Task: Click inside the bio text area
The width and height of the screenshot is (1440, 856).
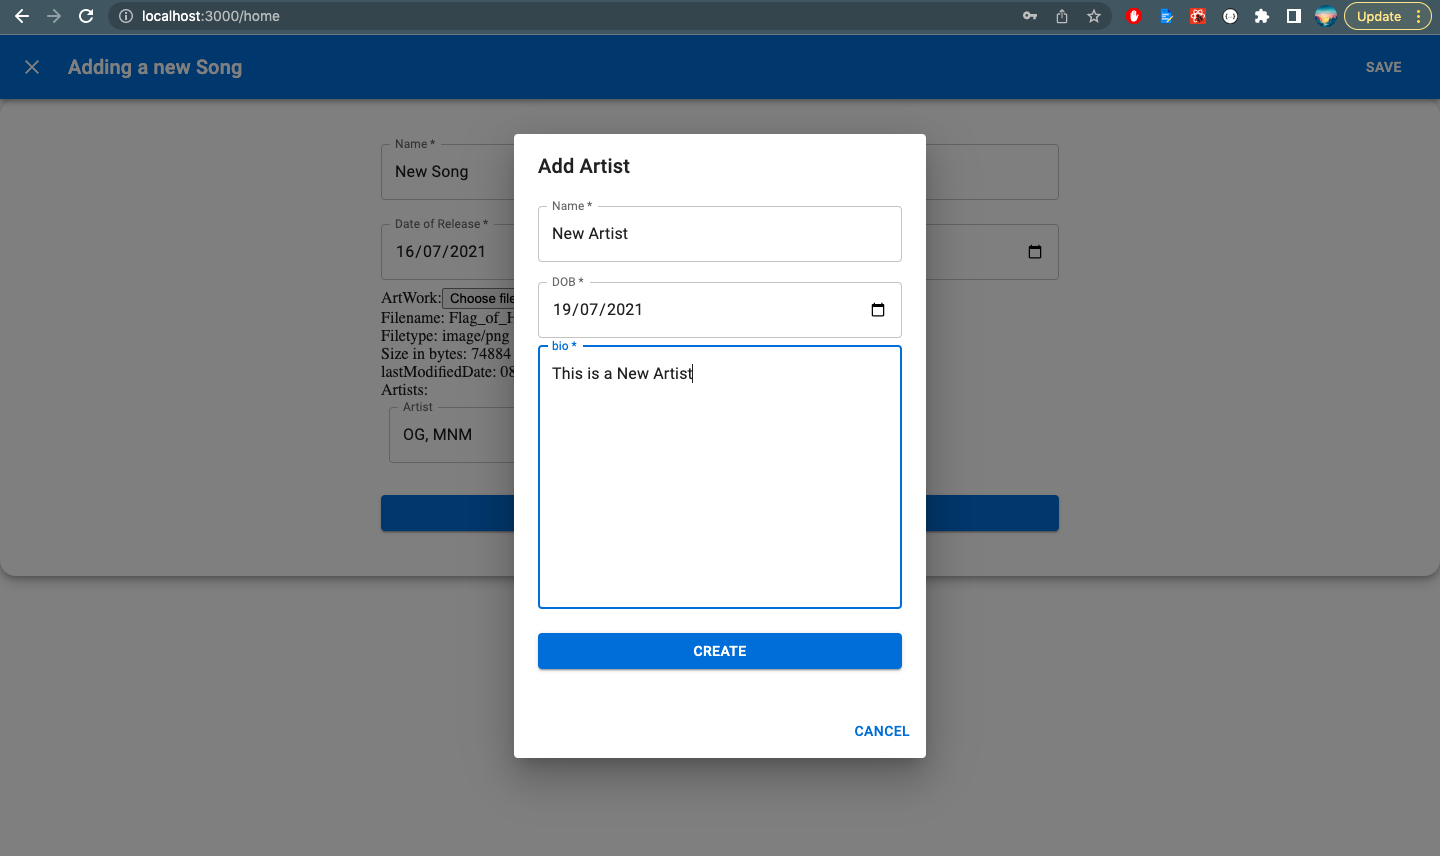Action: click(719, 475)
